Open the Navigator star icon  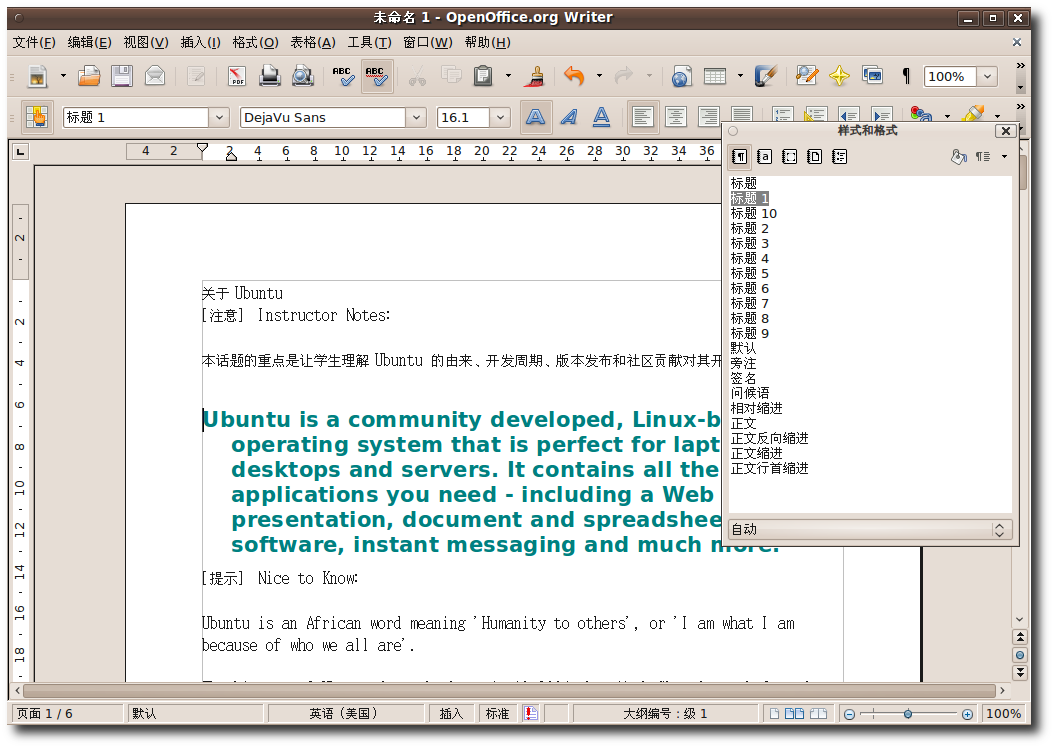[839, 76]
